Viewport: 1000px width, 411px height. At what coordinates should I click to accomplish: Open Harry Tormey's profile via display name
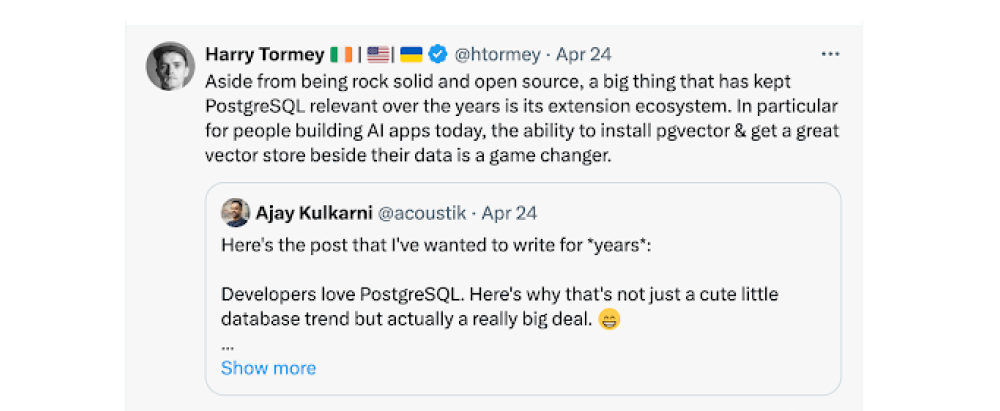(x=264, y=54)
